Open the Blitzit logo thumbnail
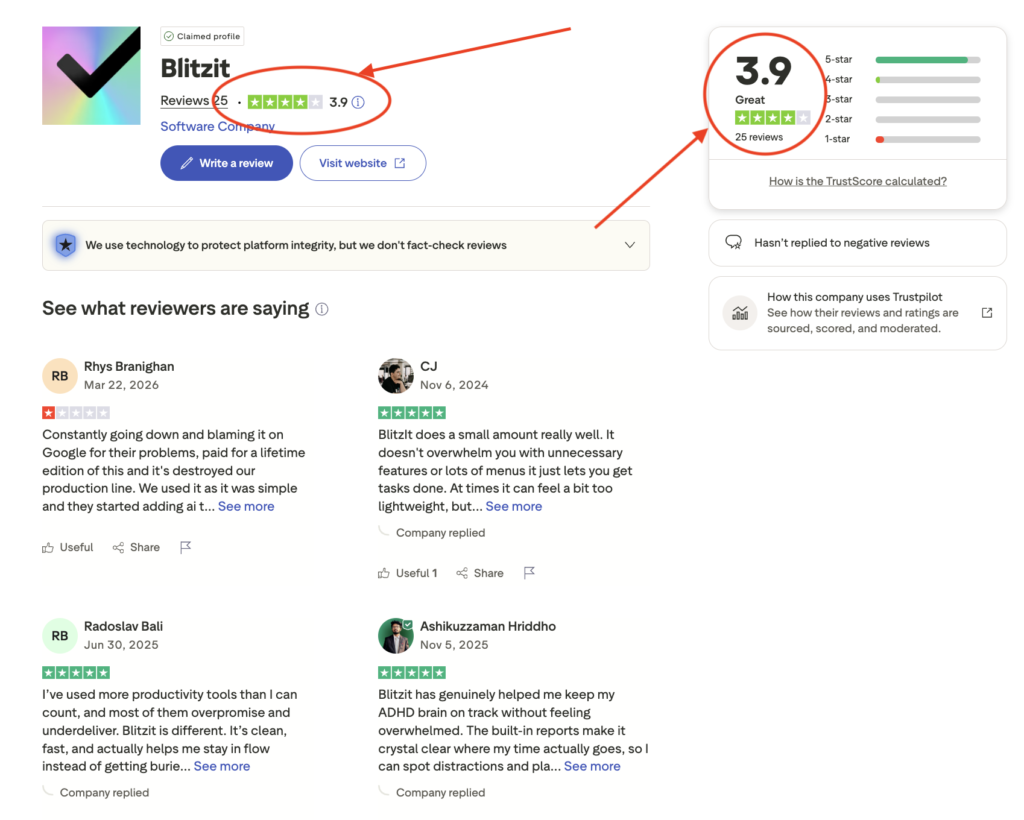1024x820 pixels. pos(91,76)
